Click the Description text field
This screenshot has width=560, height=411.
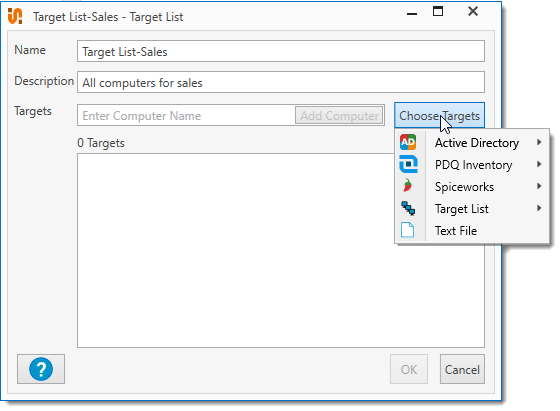tap(281, 82)
